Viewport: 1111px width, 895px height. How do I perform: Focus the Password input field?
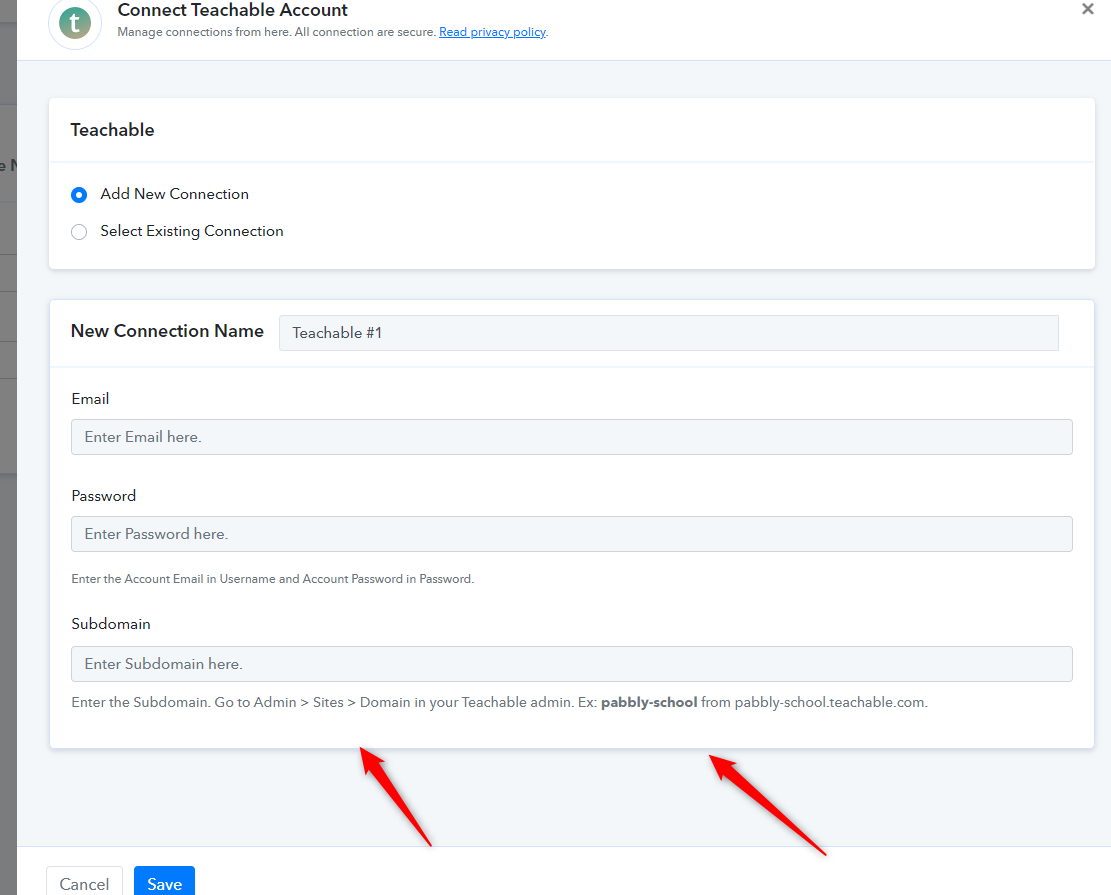click(571, 534)
